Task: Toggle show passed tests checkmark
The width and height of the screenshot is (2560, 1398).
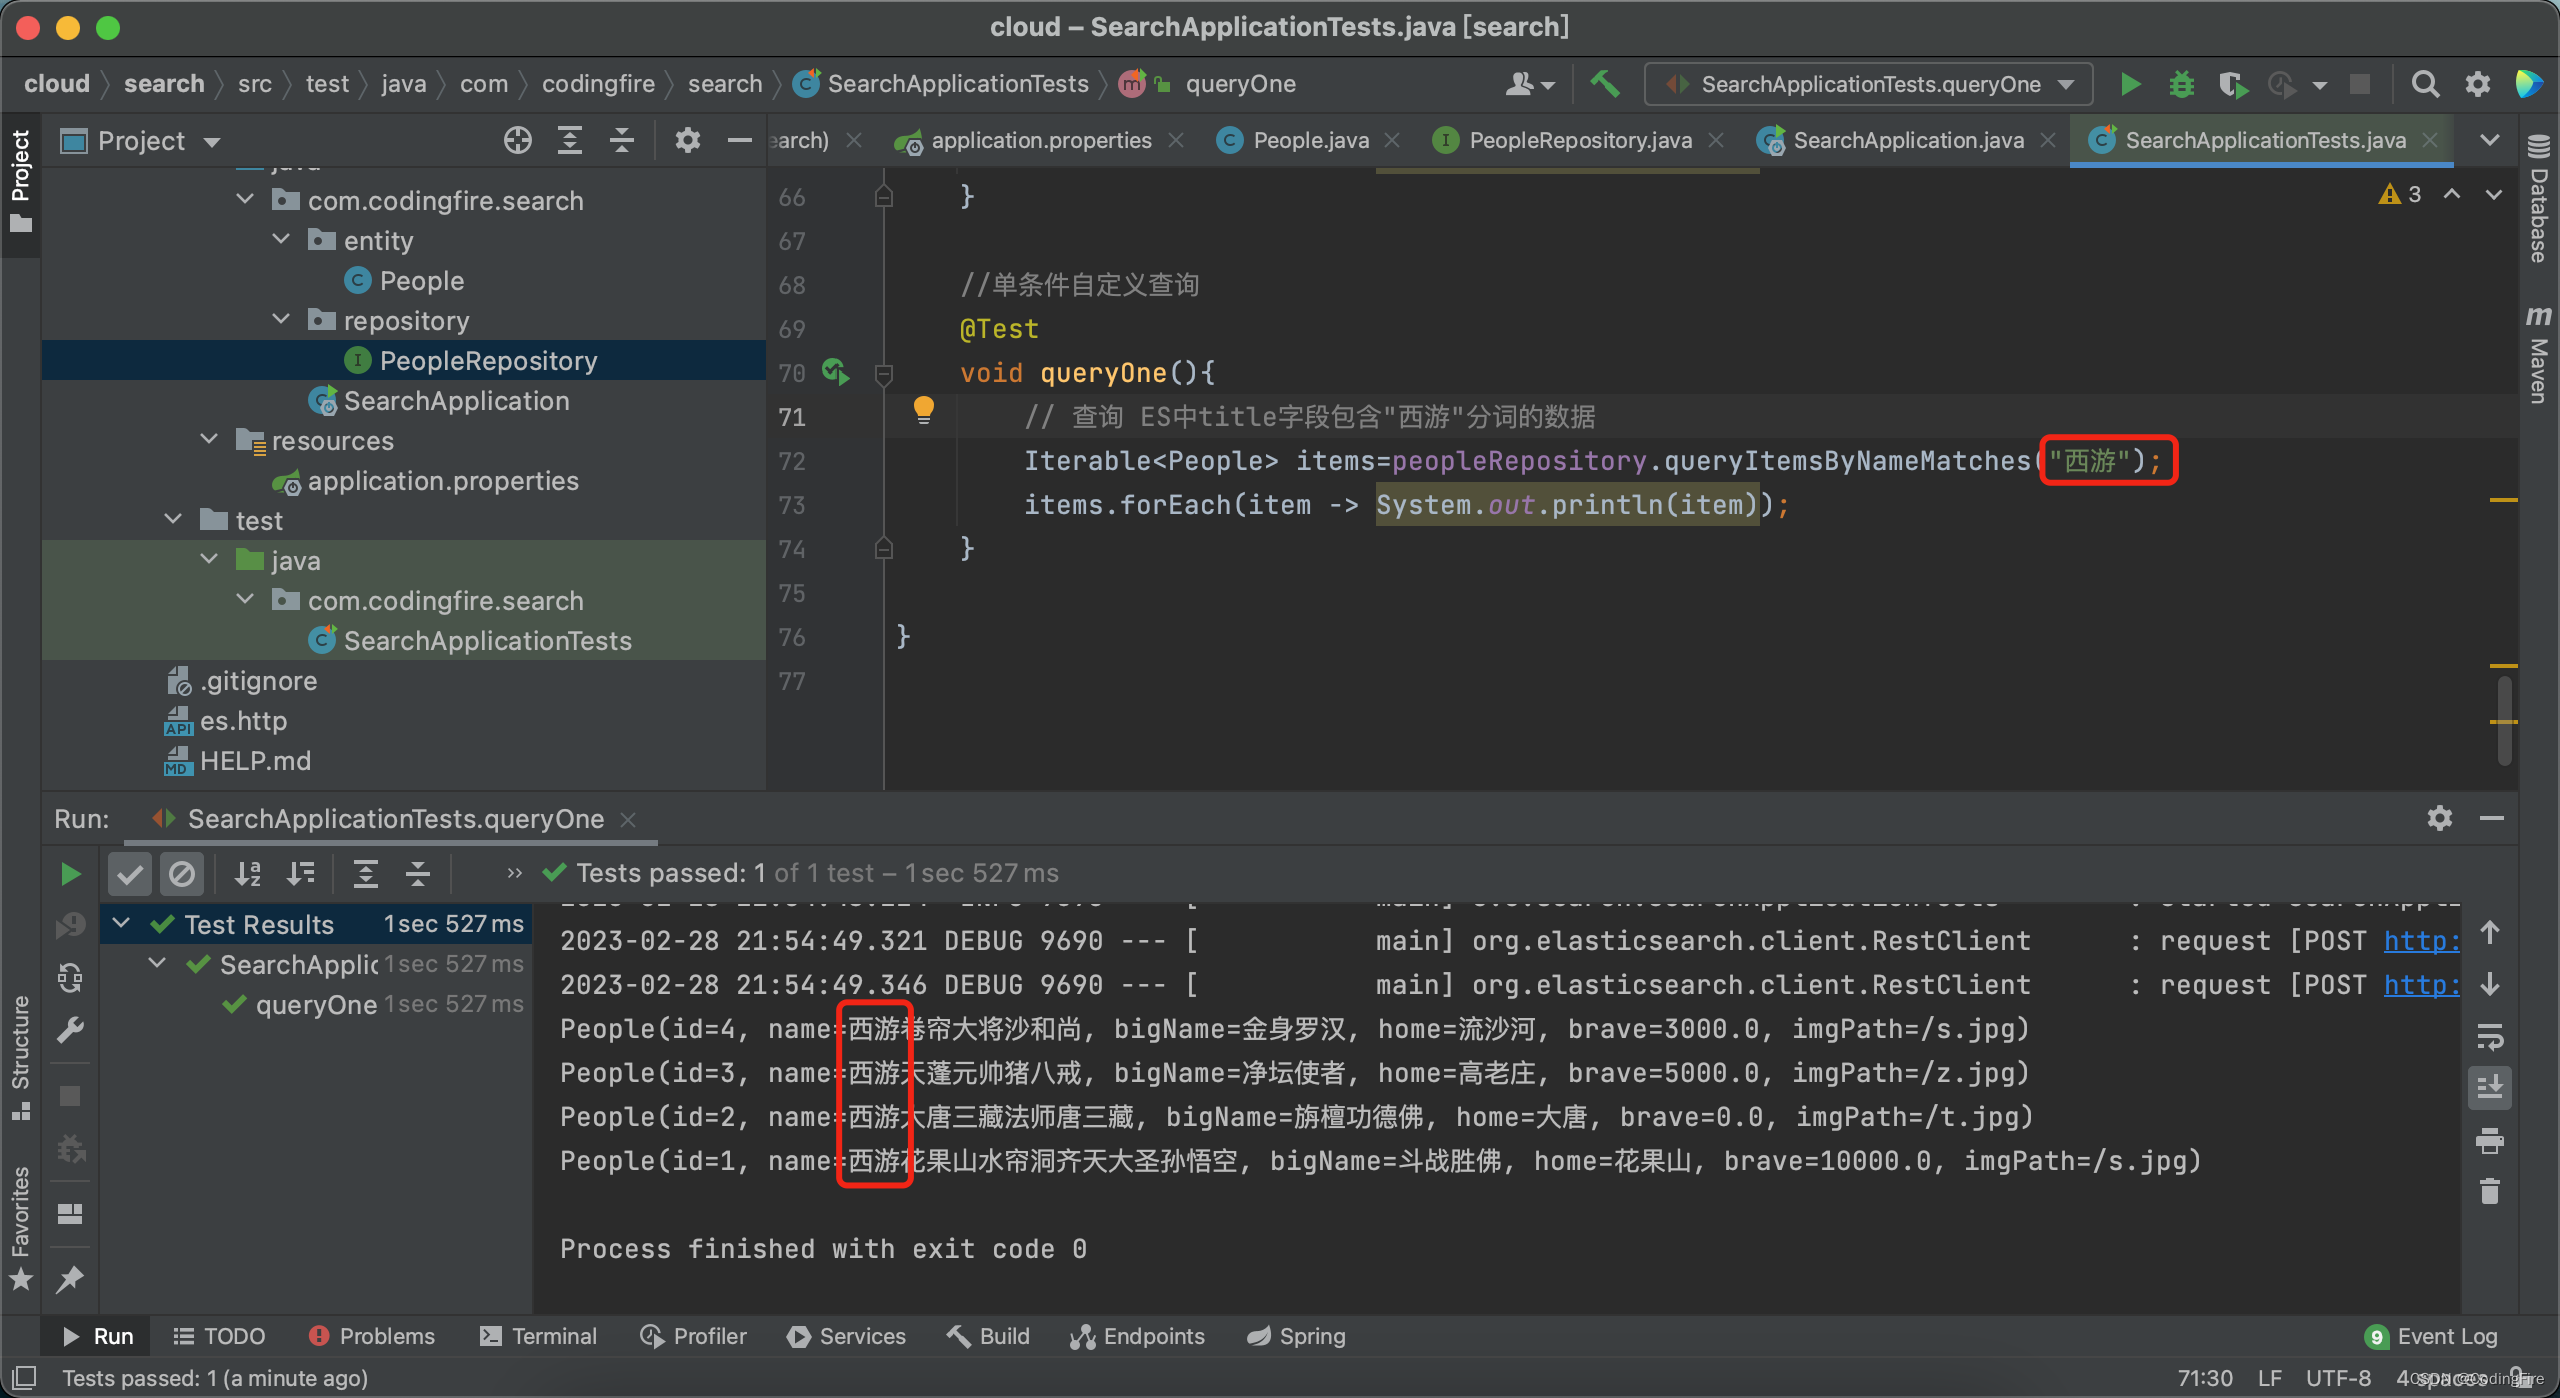Action: pyautogui.click(x=130, y=874)
